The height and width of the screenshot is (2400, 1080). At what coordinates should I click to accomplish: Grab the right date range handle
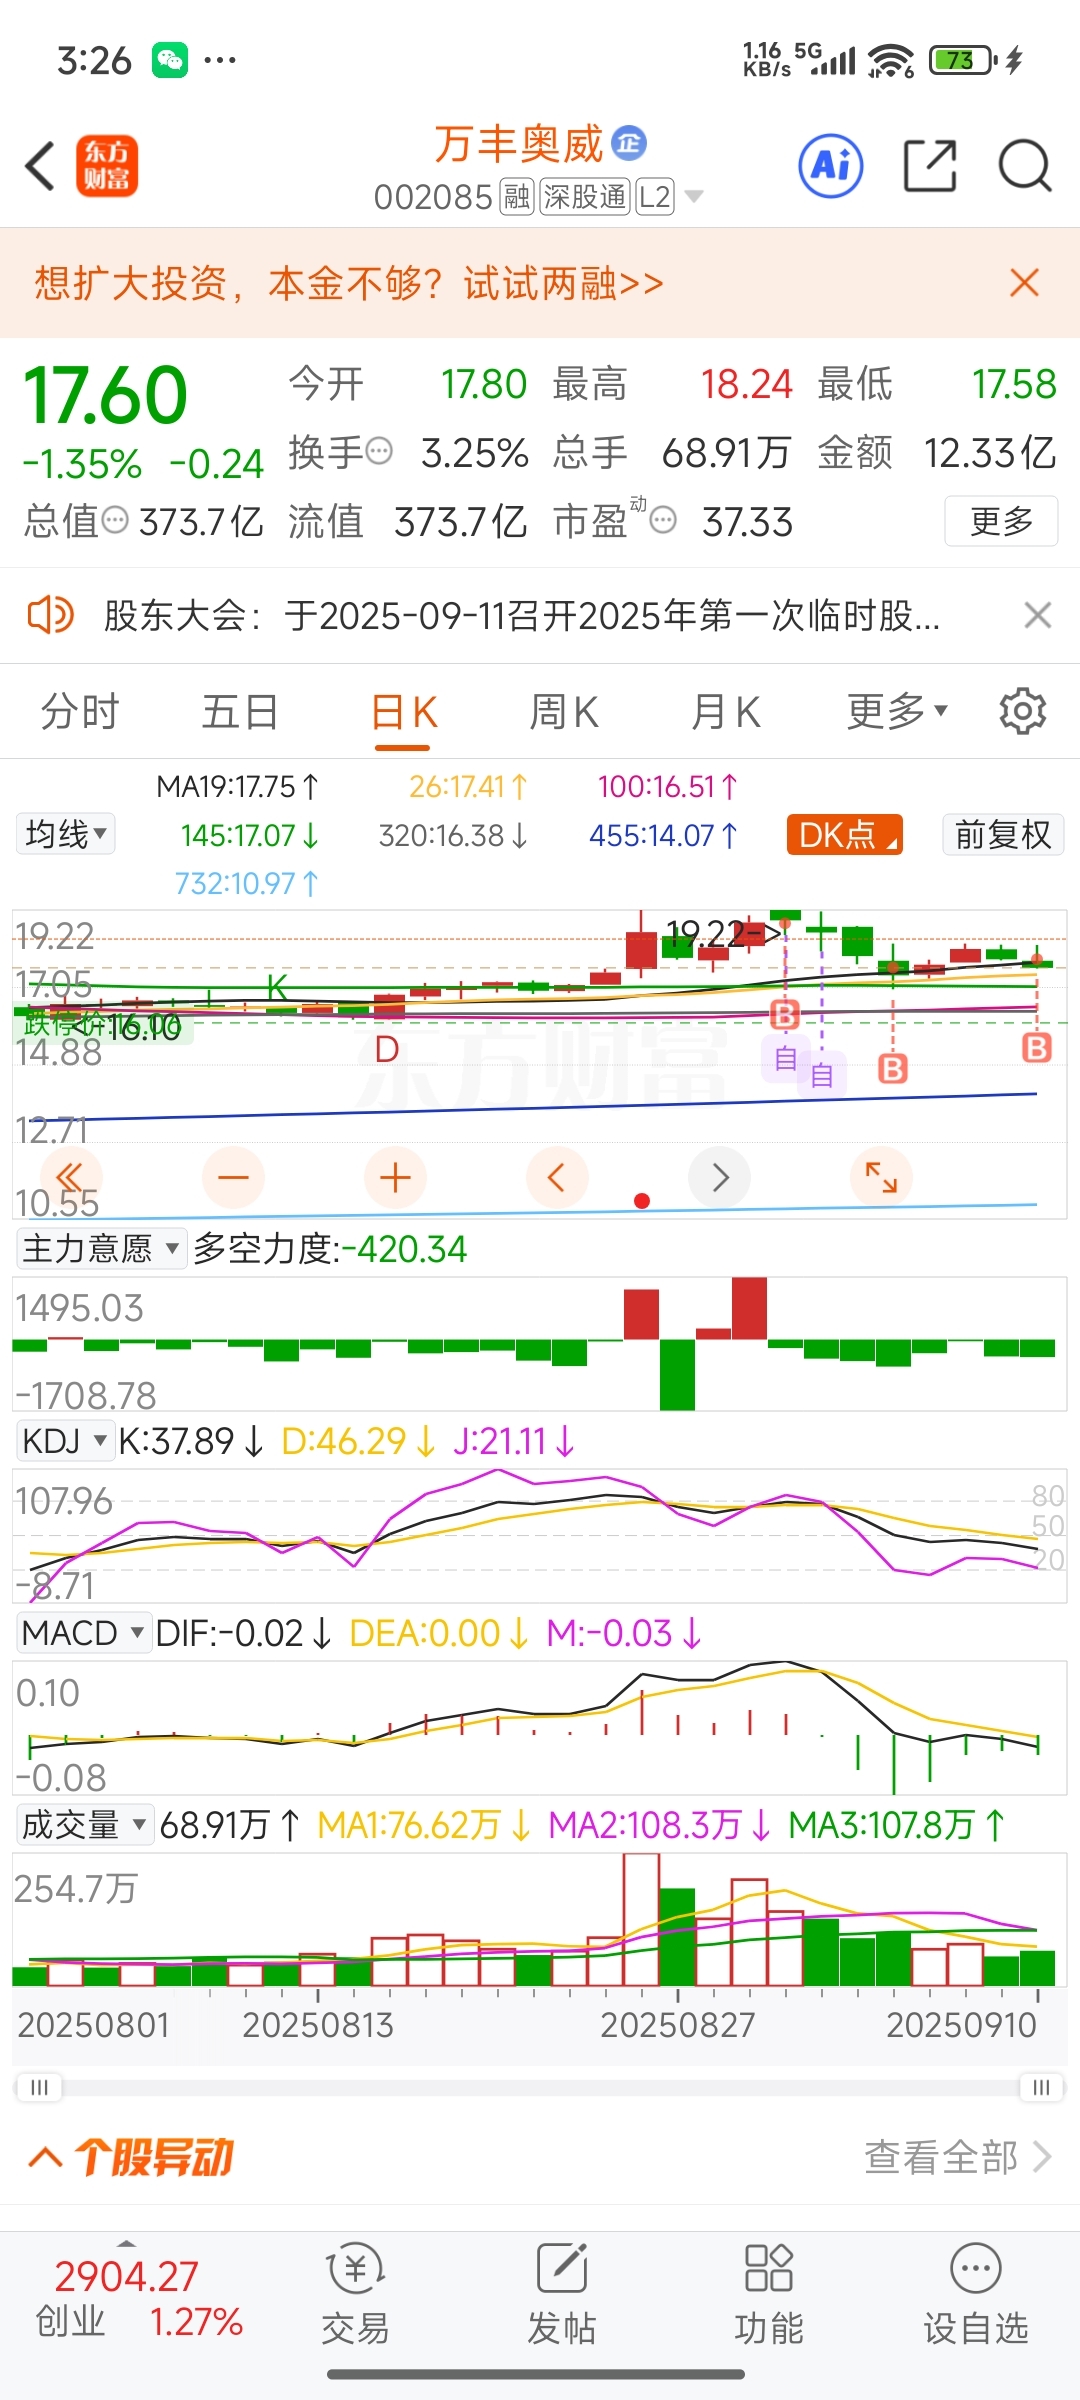[x=1041, y=2087]
